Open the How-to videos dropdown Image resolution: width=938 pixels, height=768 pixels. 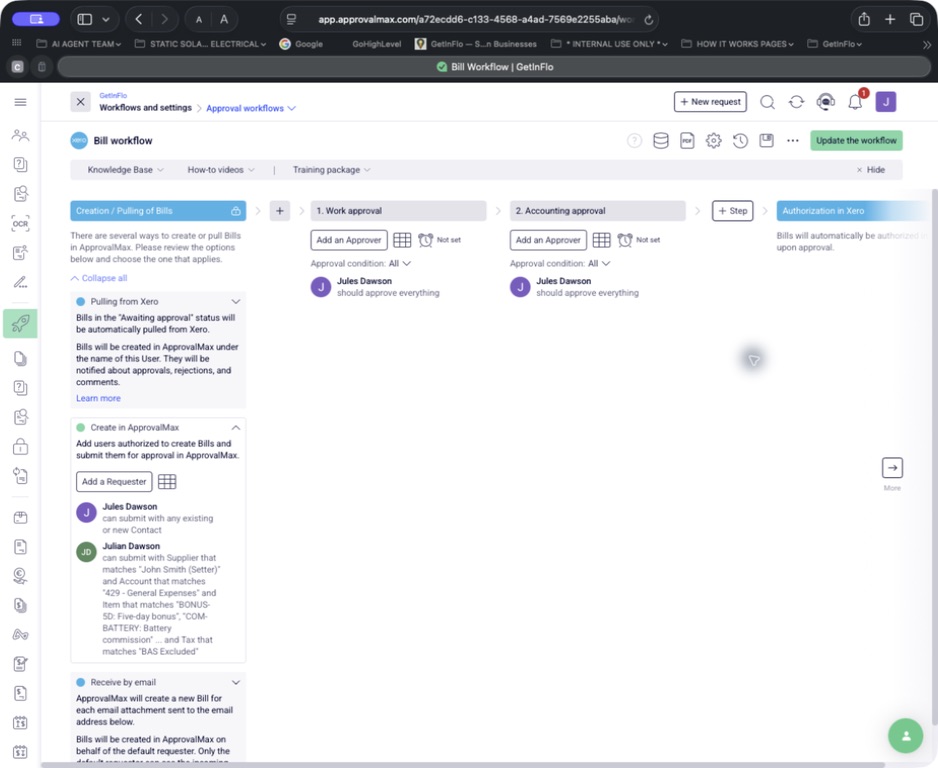tap(221, 170)
